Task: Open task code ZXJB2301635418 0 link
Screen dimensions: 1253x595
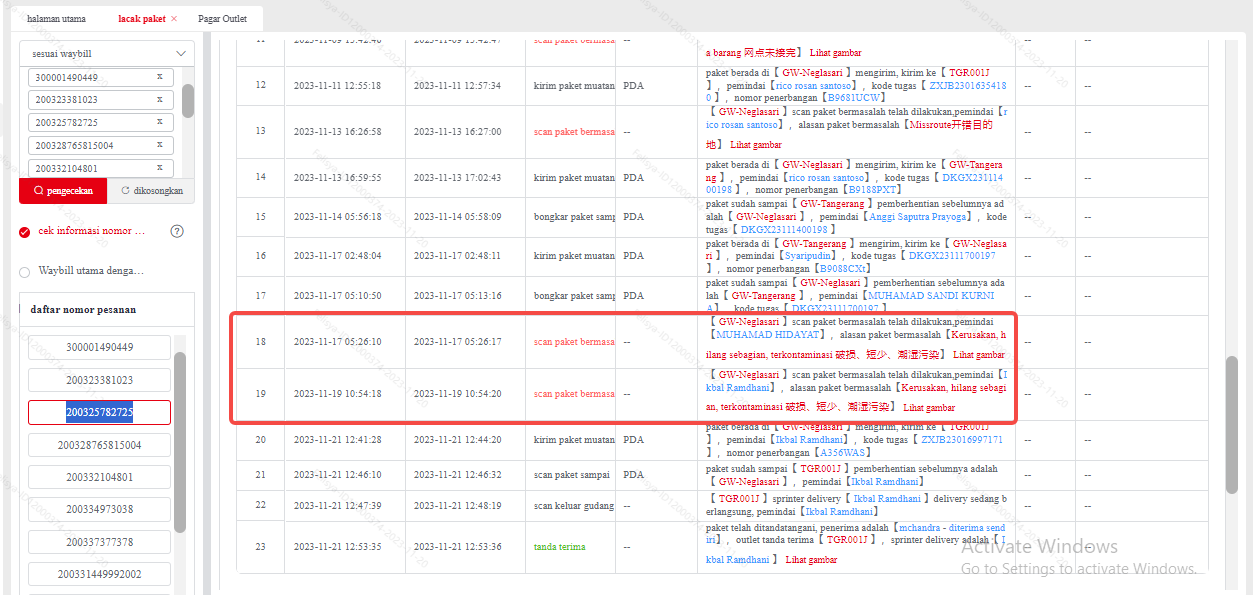Action: 969,86
